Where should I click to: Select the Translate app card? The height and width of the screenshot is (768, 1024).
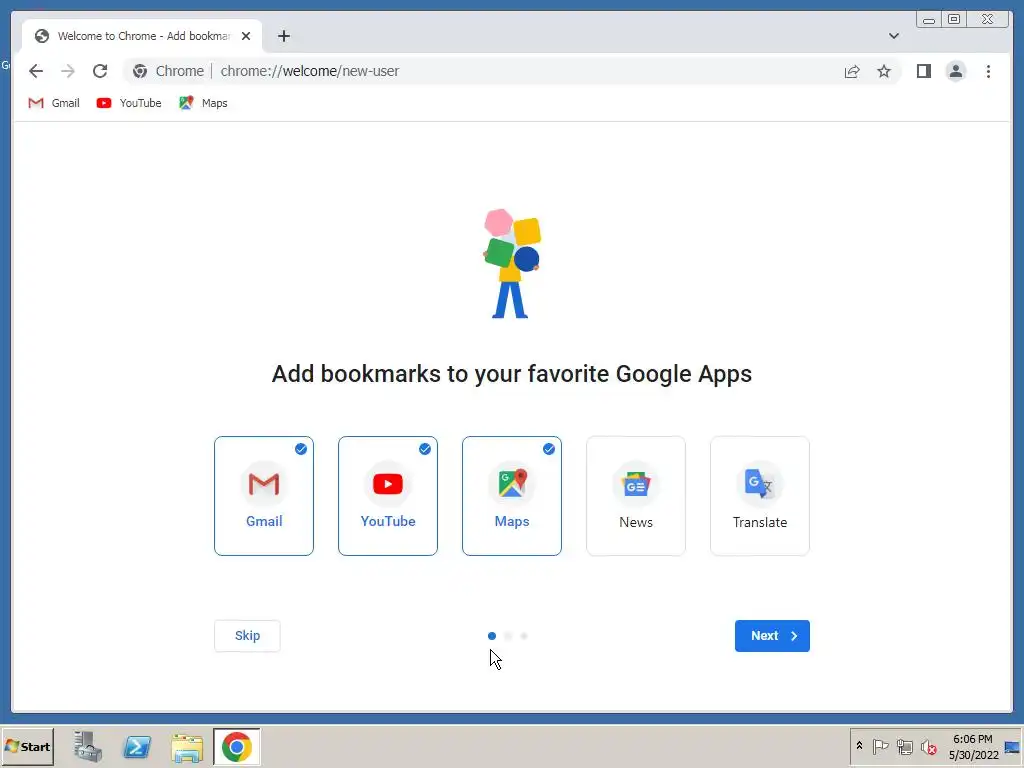click(760, 496)
